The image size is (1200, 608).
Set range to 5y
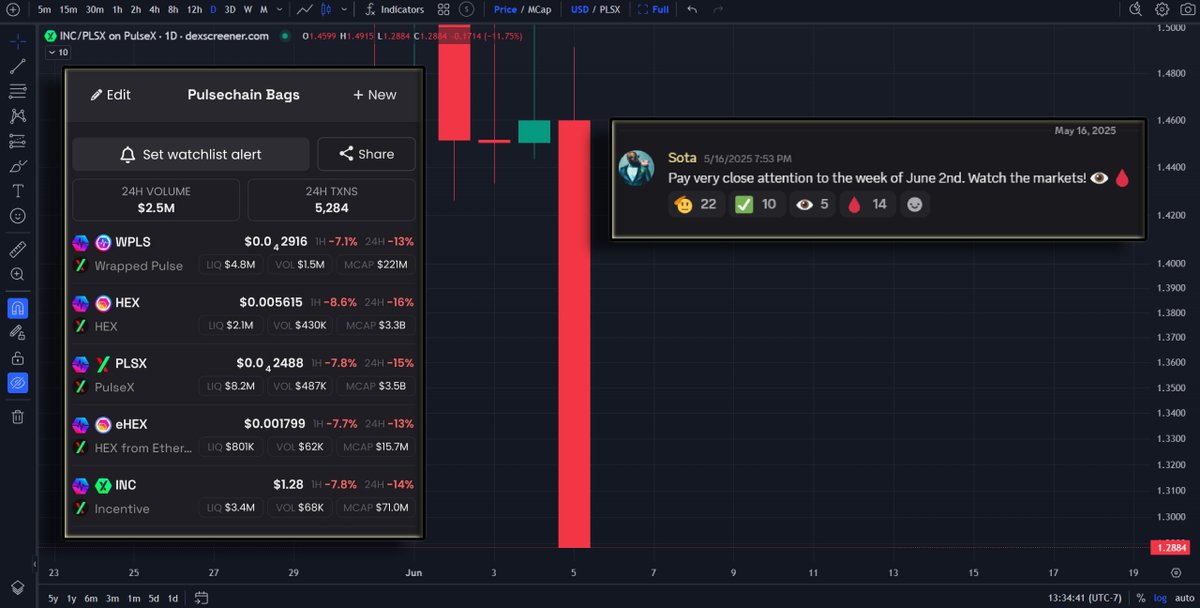click(x=53, y=598)
